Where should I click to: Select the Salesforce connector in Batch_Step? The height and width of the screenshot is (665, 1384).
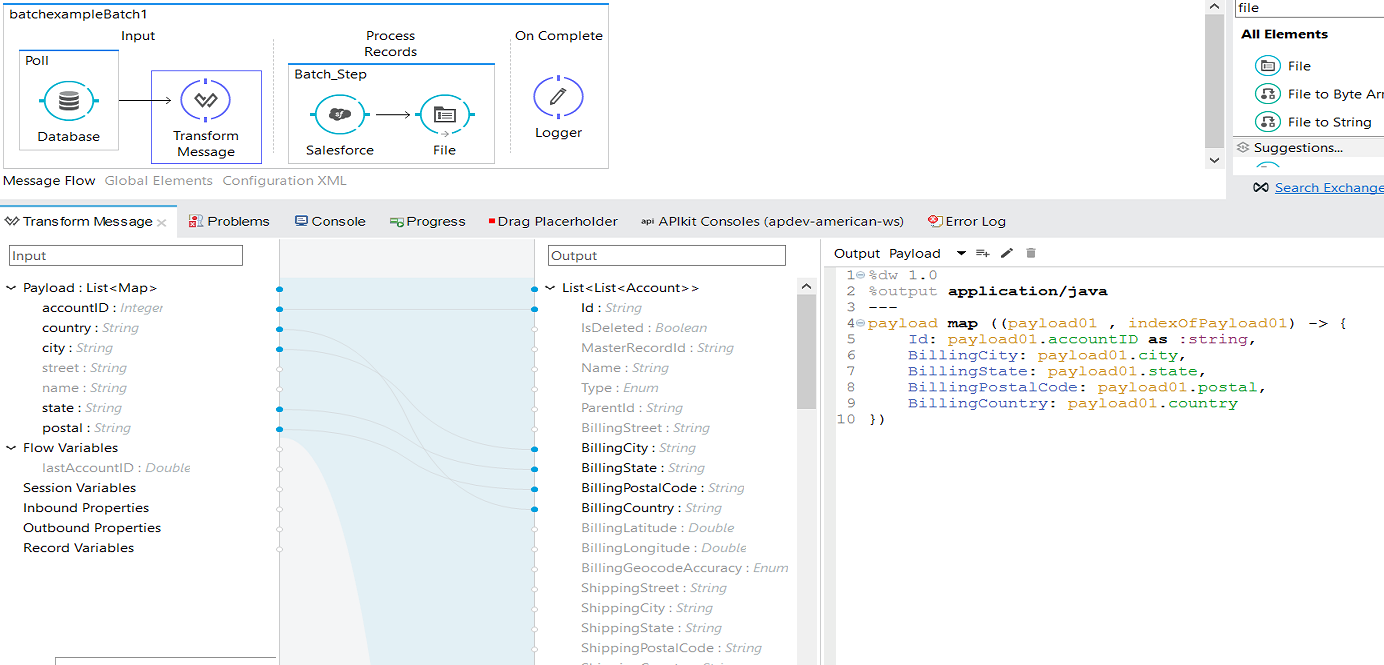(339, 115)
